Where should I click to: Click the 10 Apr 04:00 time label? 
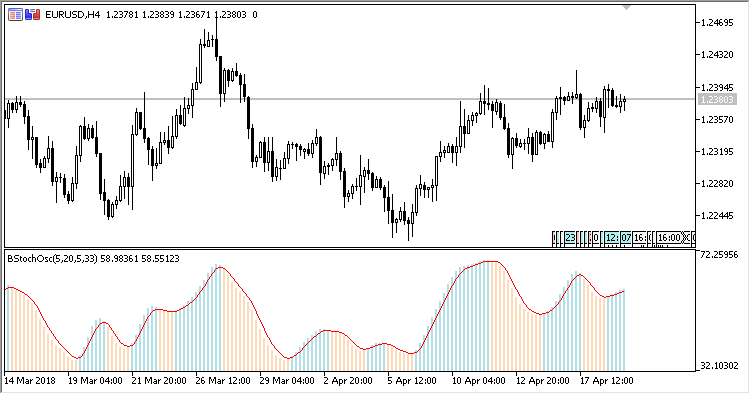point(479,381)
